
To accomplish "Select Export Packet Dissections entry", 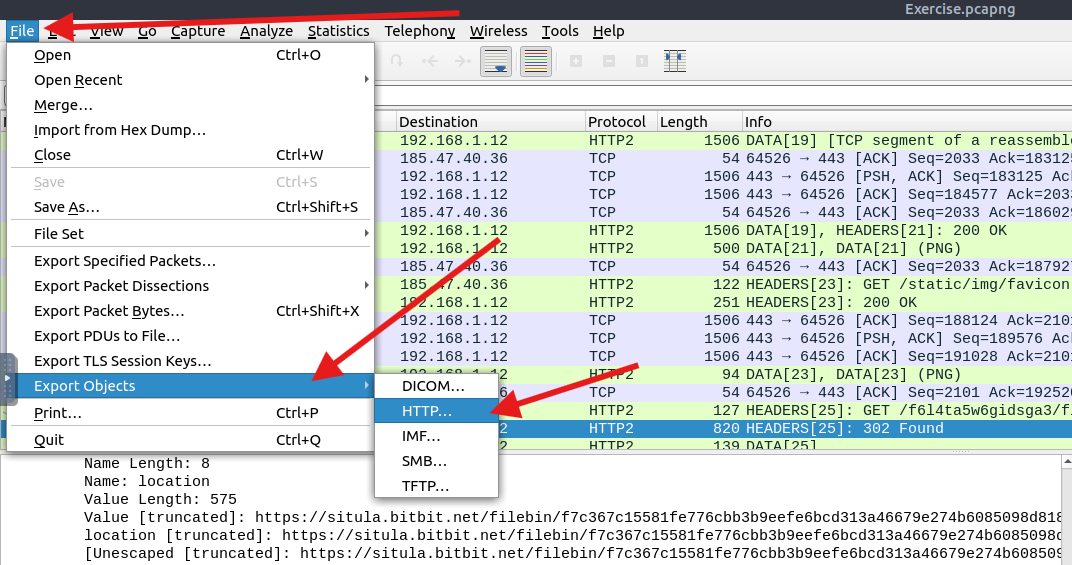I will point(191,285).
